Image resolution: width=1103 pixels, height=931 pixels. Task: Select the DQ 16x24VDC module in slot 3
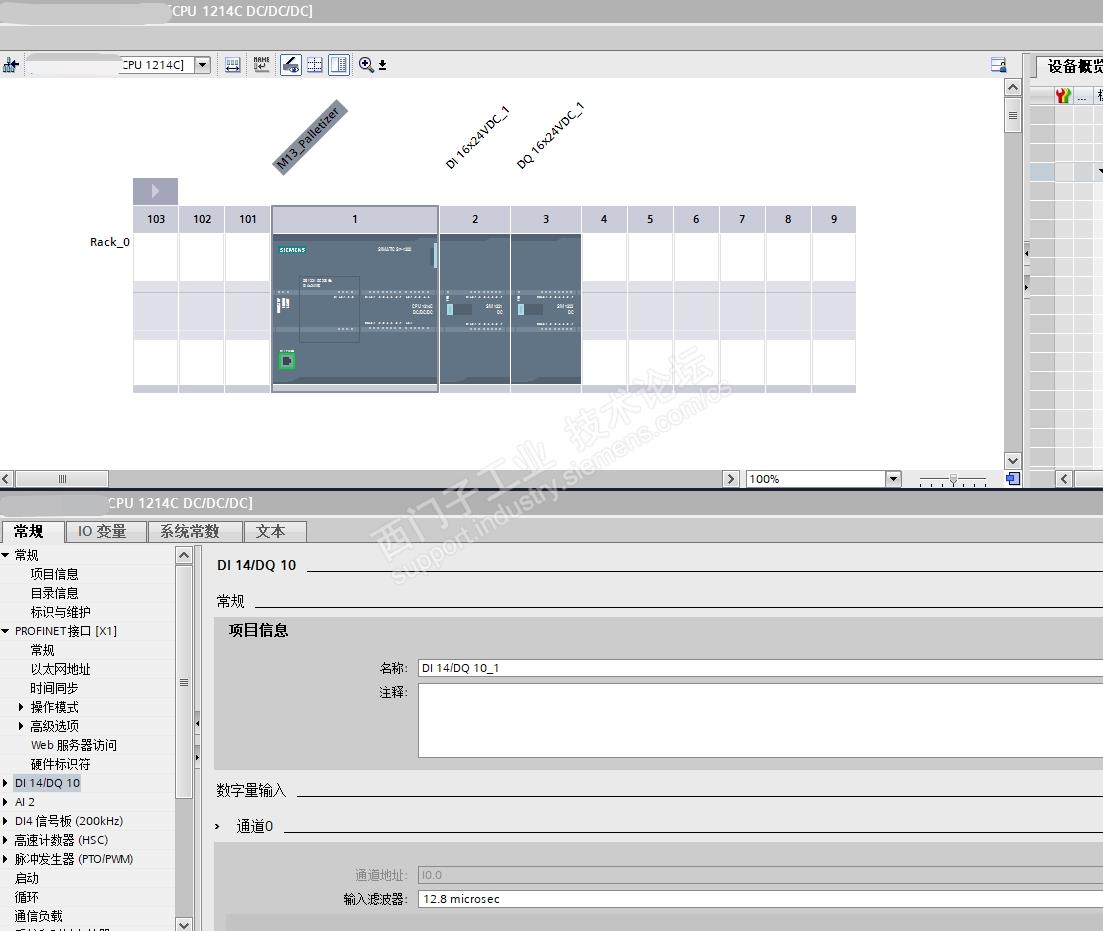click(x=546, y=310)
